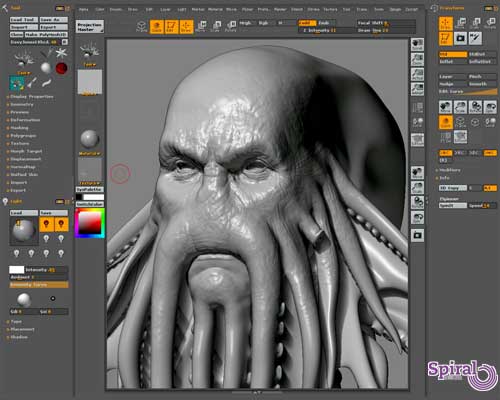The image size is (500, 400).
Task: Pick the star-shaped tool icon
Action: coord(61,53)
